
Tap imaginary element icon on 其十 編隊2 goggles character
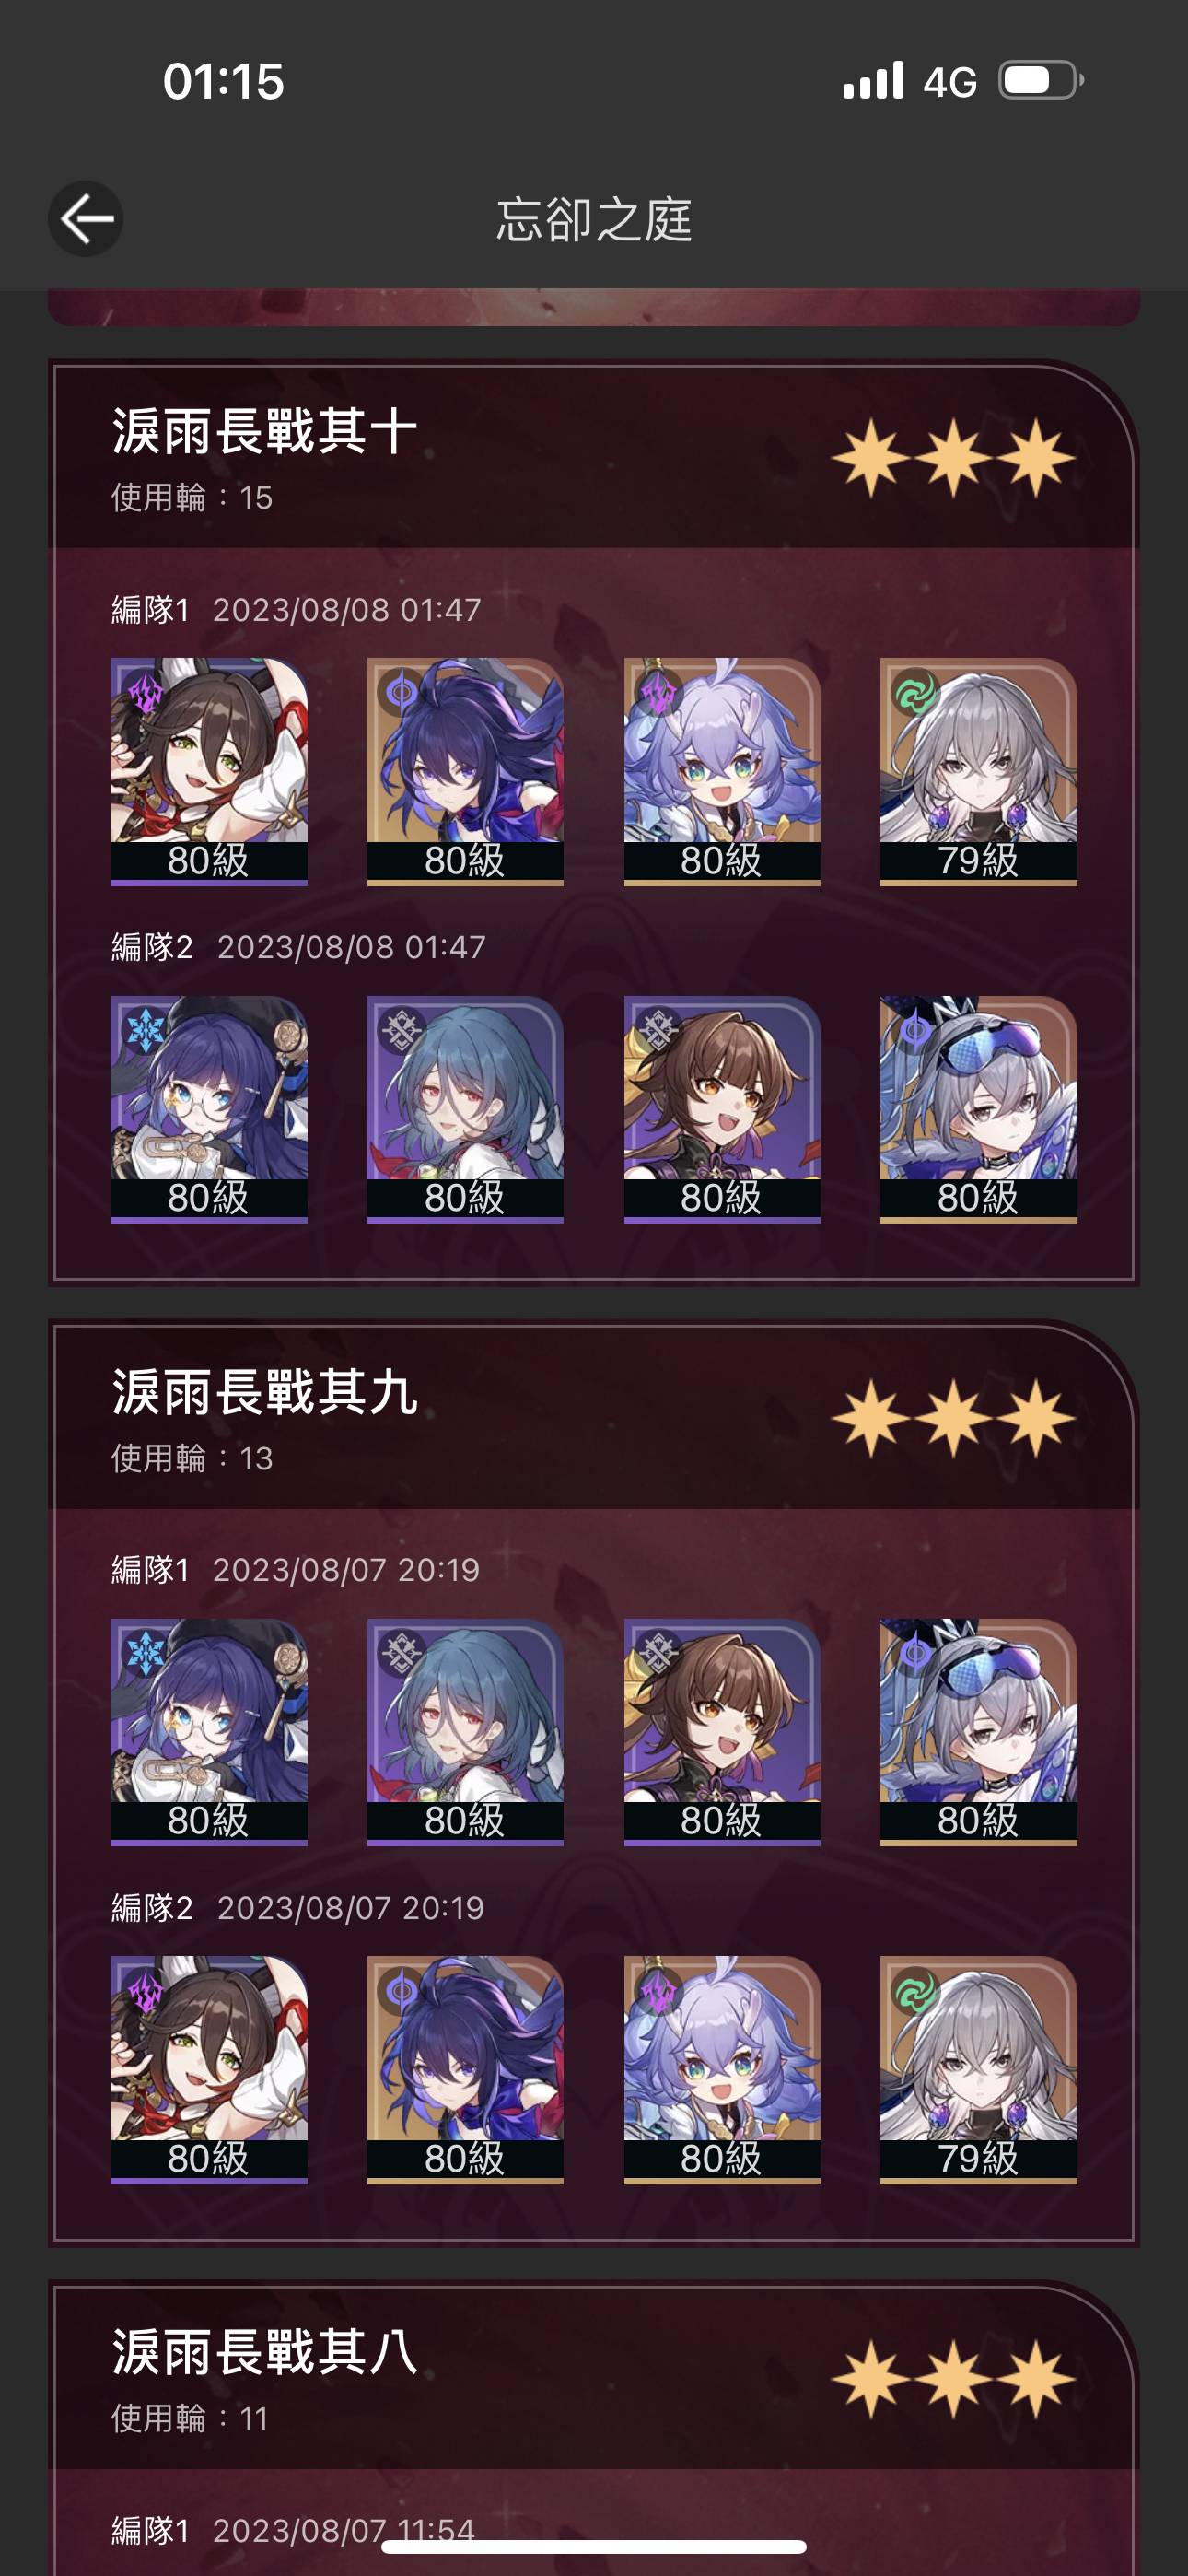click(x=915, y=1030)
